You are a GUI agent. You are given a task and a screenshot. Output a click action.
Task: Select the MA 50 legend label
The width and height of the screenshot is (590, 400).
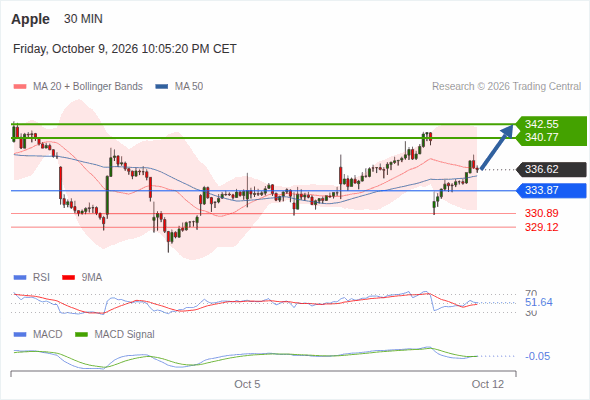189,87
